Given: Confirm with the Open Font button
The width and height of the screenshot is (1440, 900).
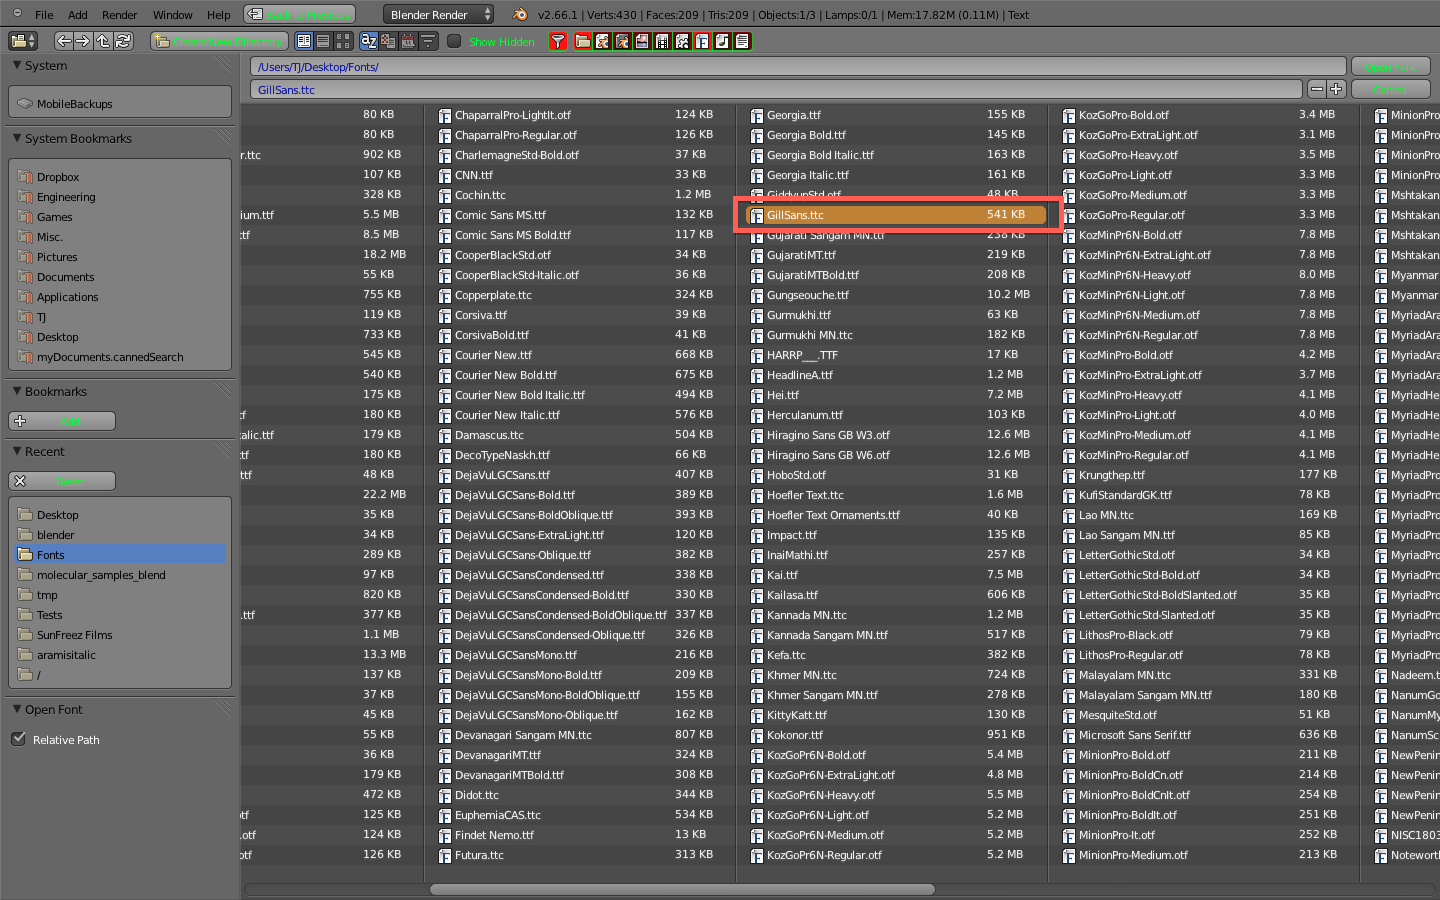Looking at the screenshot, I should [1390, 67].
